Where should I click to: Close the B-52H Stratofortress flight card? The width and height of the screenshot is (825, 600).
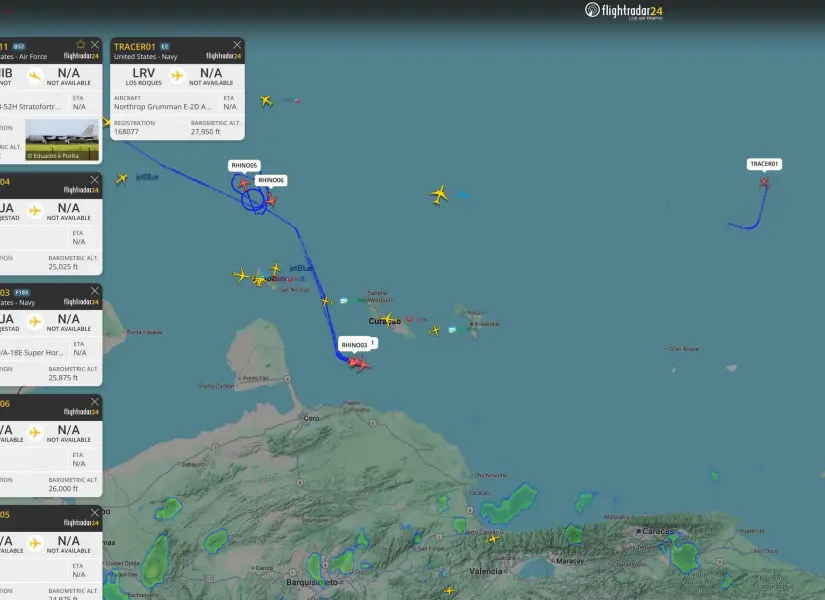[x=95, y=45]
